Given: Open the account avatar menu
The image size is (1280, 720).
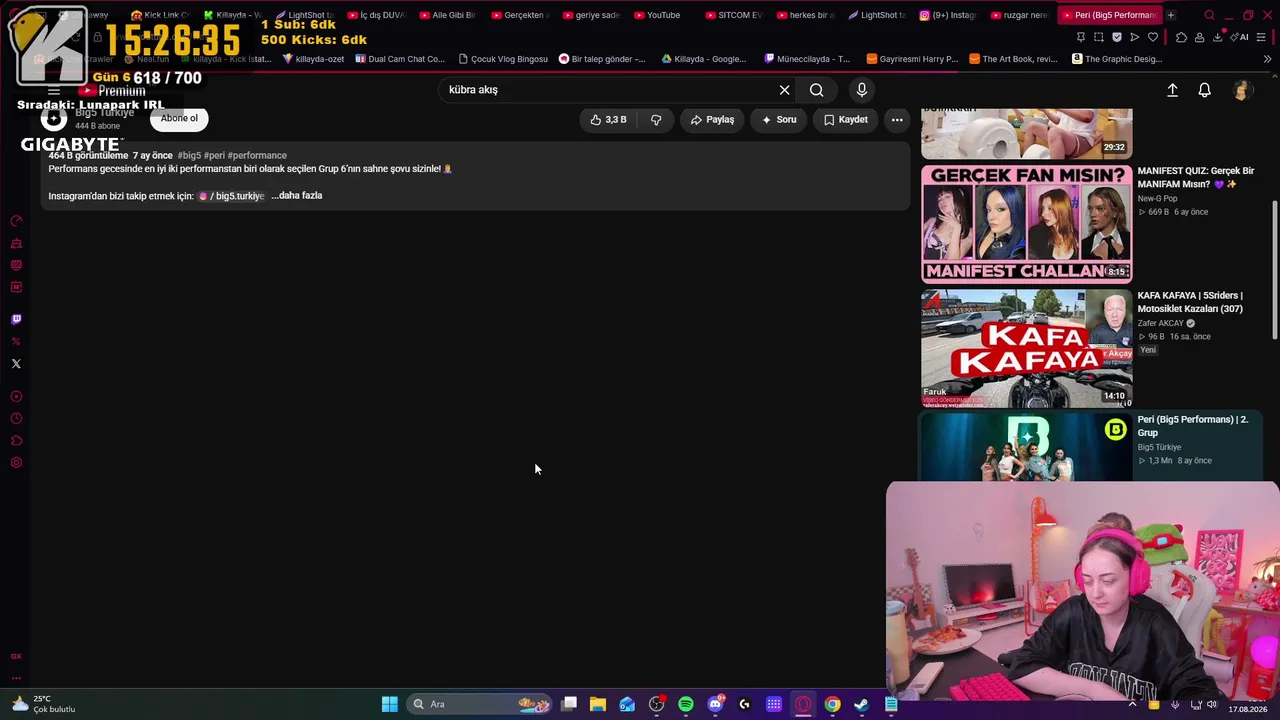Looking at the screenshot, I should (1241, 90).
